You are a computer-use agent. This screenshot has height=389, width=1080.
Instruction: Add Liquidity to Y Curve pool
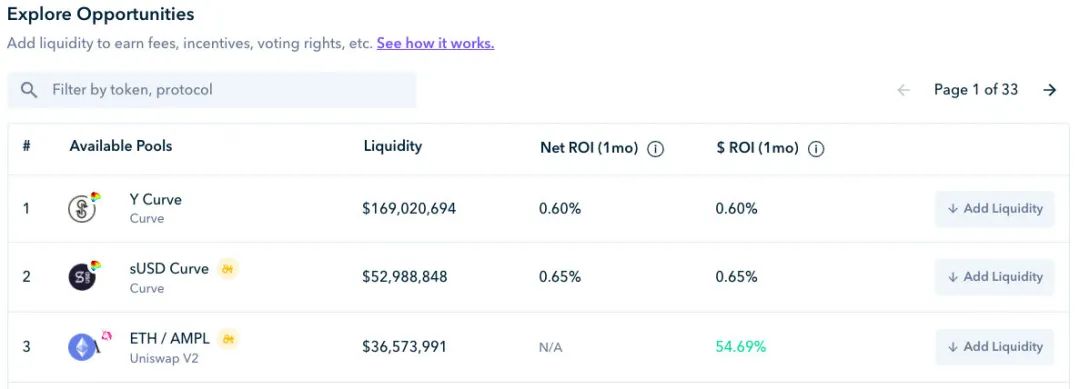[995, 209]
